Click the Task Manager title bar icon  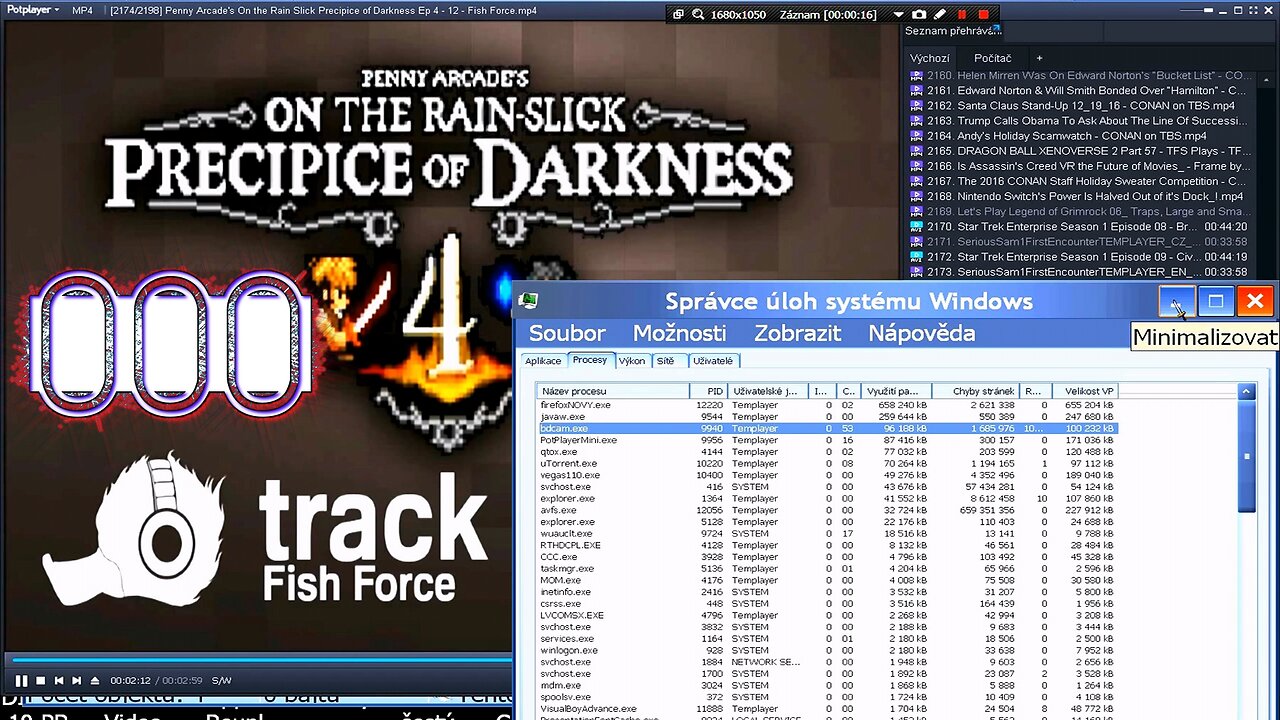[x=529, y=301]
